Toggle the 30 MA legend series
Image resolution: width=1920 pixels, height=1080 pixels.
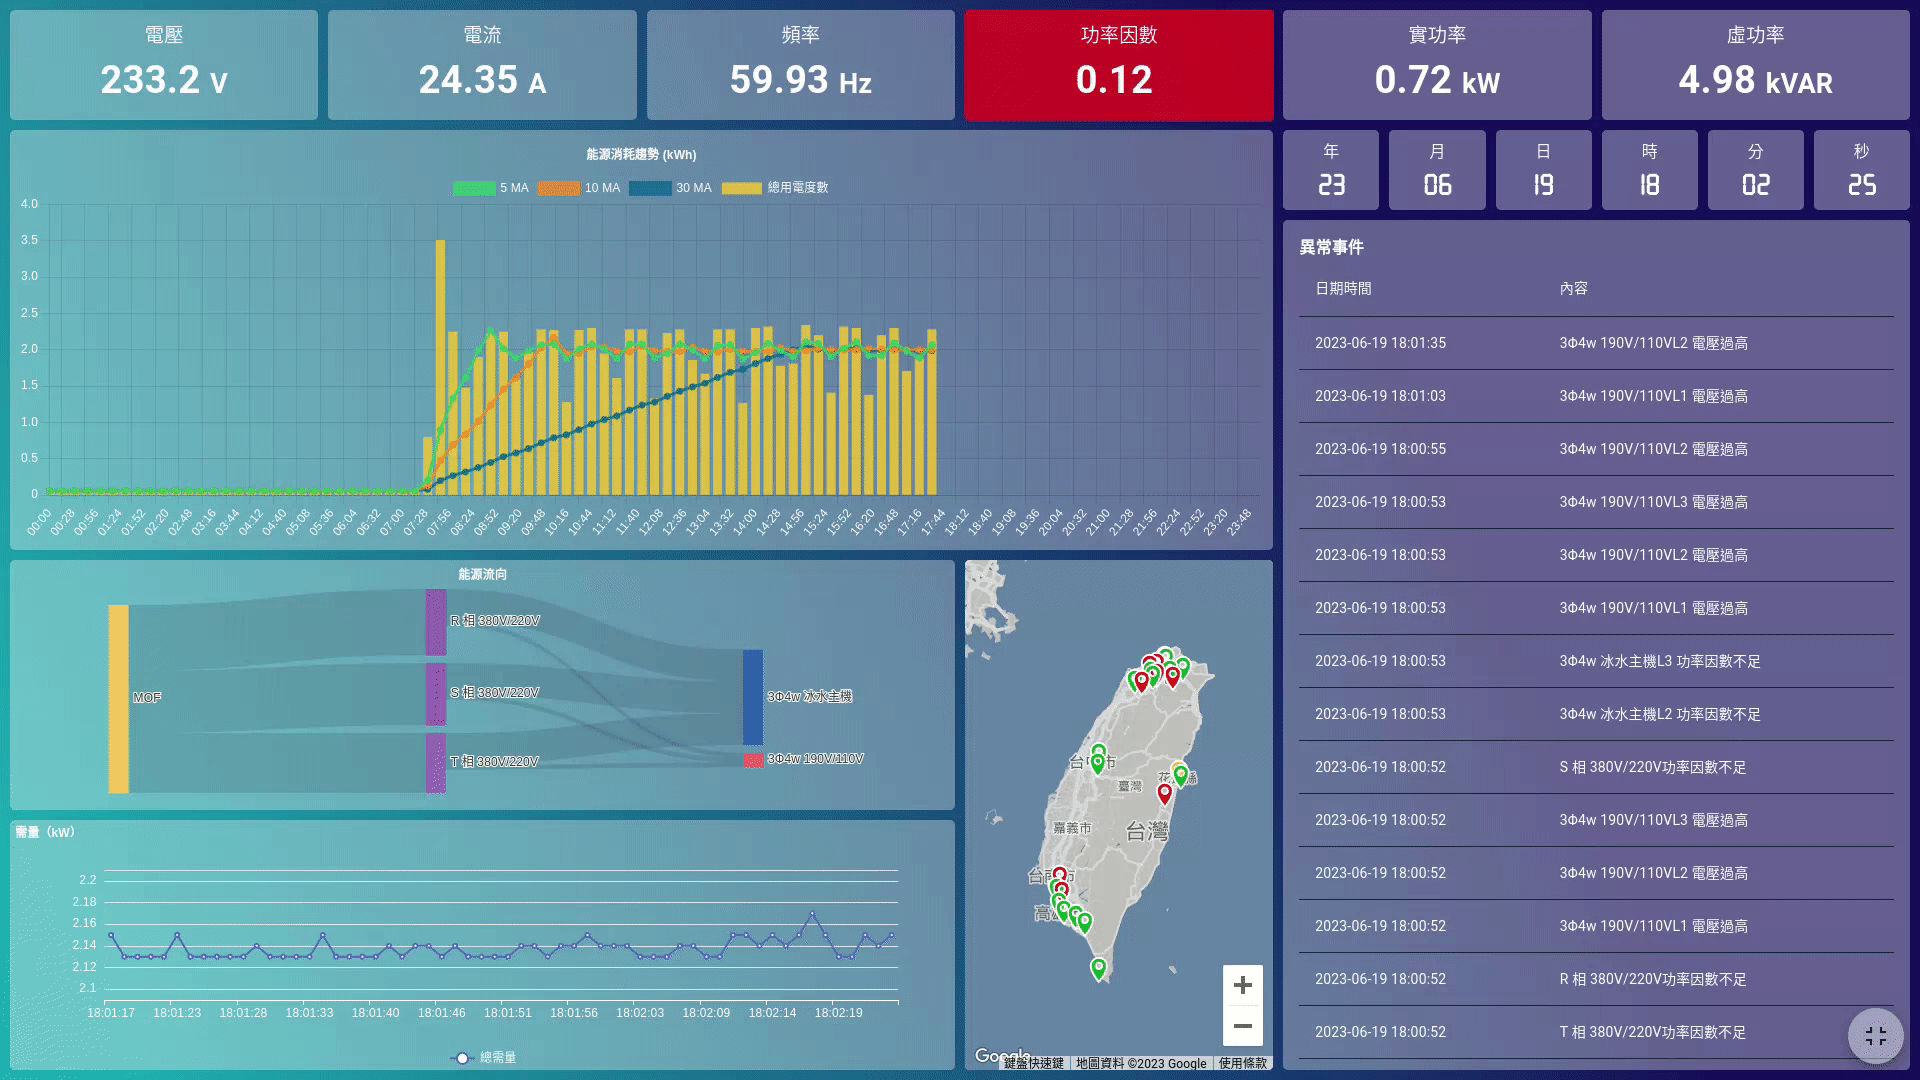coord(670,188)
